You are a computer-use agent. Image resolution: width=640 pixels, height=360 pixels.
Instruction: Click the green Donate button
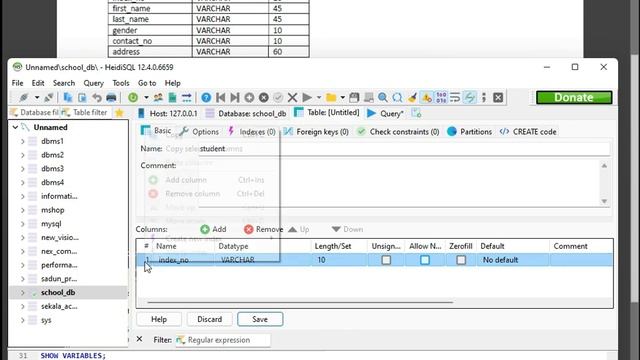574,98
